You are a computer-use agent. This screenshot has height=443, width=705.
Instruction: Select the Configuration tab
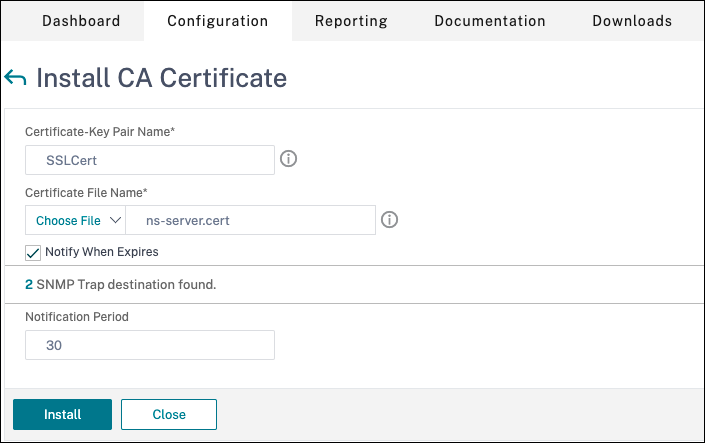coord(217,21)
